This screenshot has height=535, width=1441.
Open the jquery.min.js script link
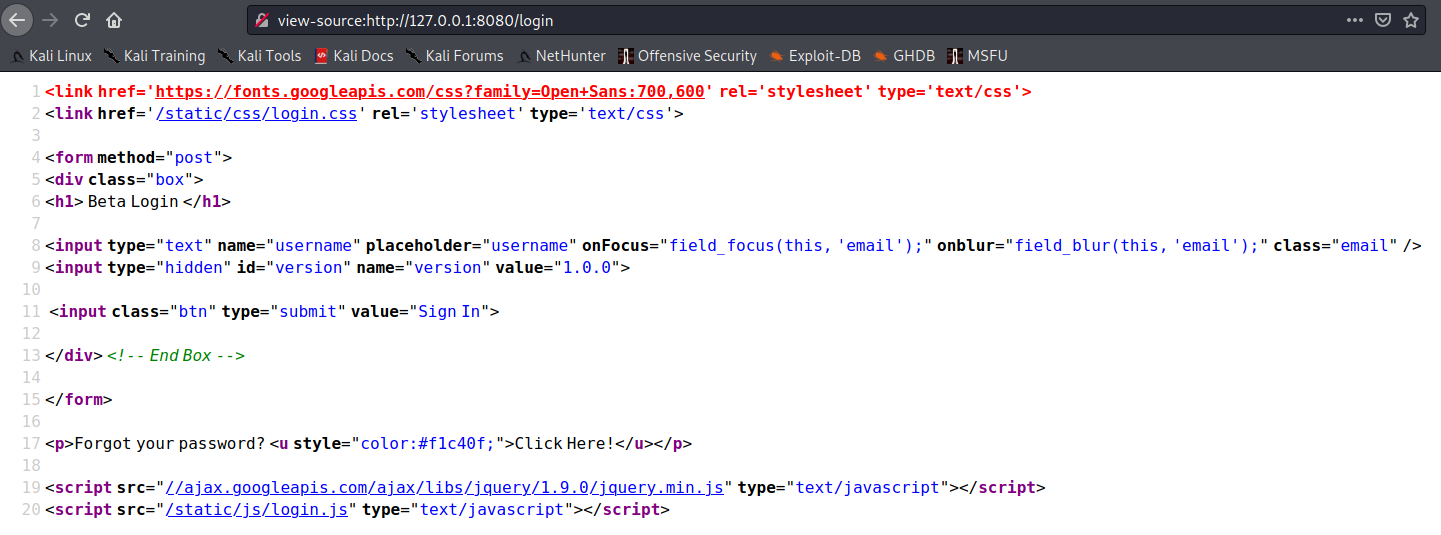click(x=445, y=488)
